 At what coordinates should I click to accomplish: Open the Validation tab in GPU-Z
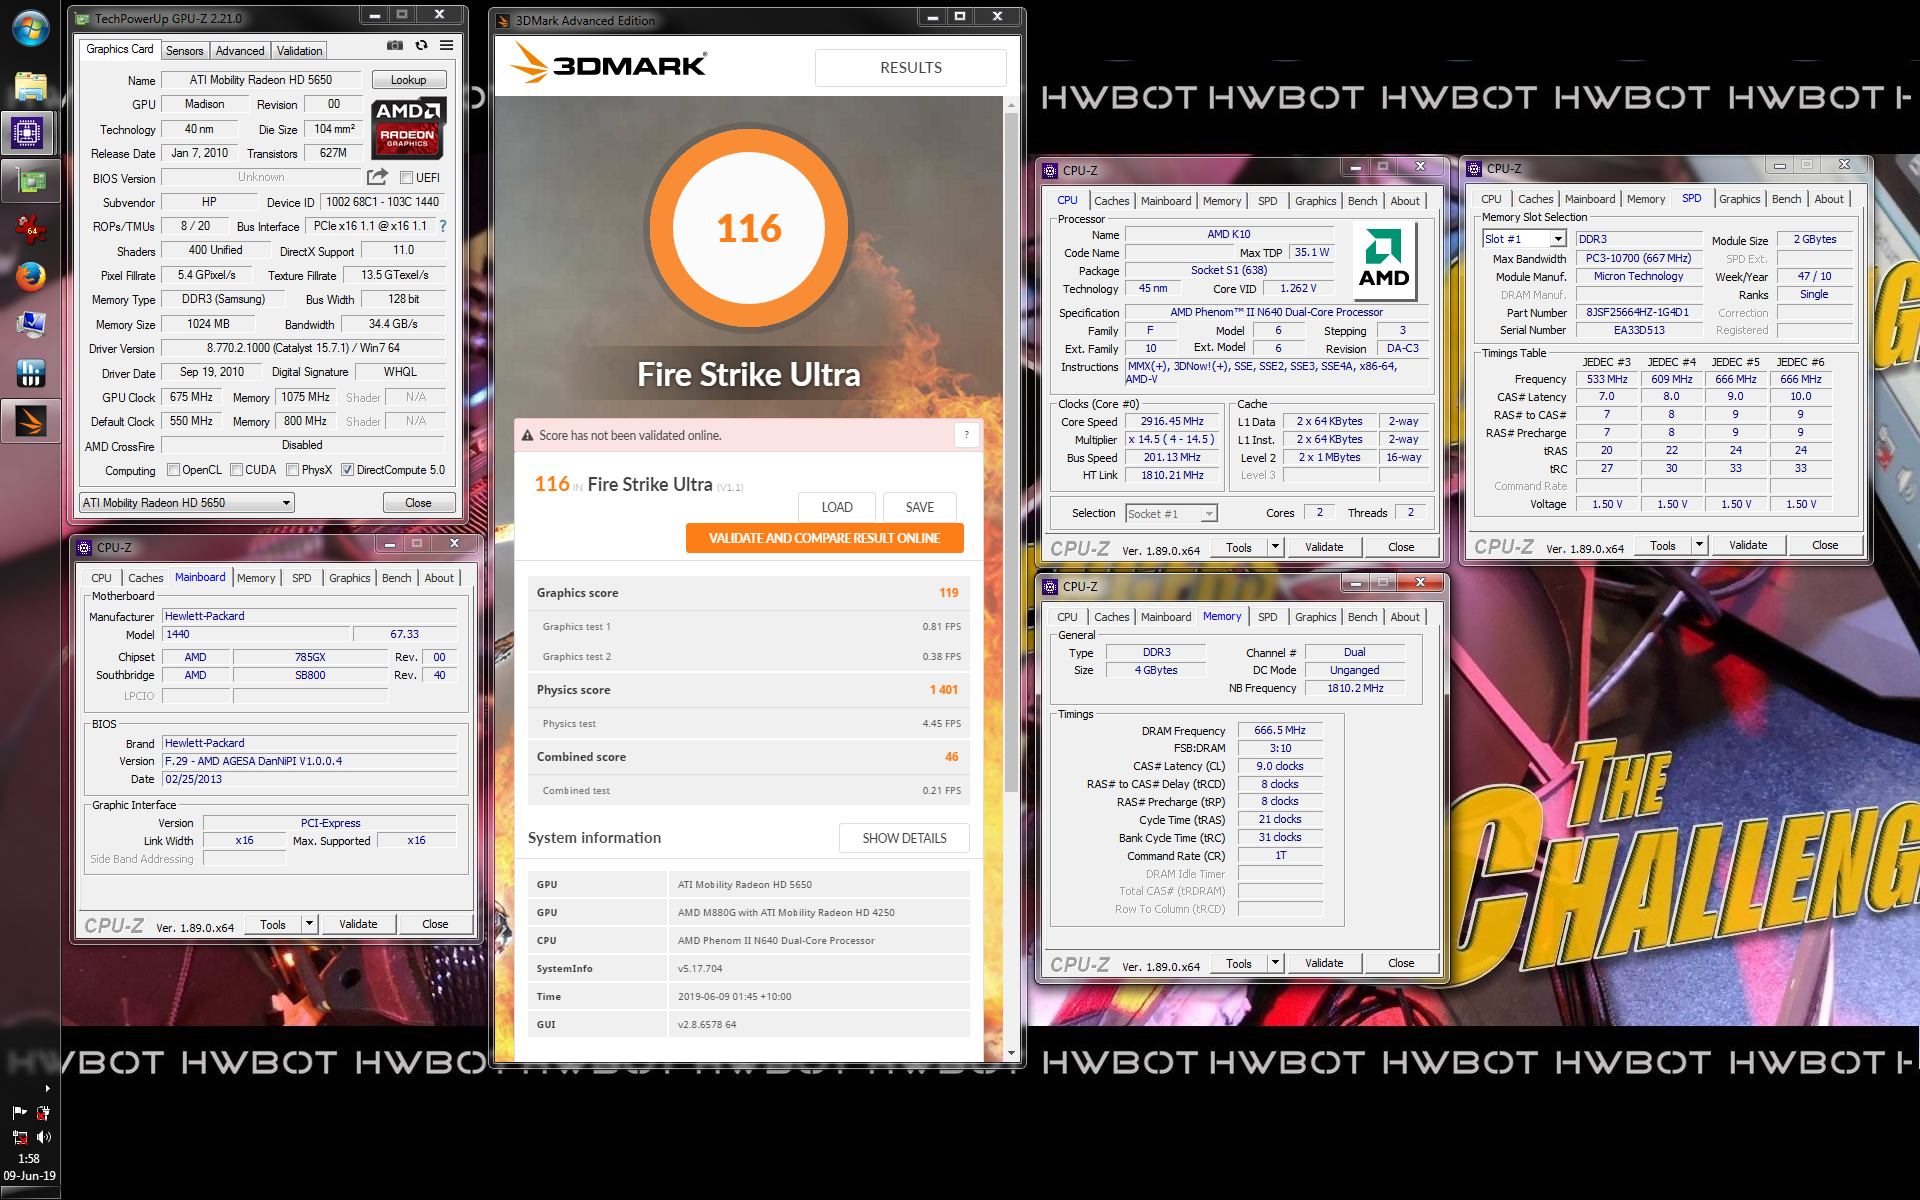tap(299, 51)
